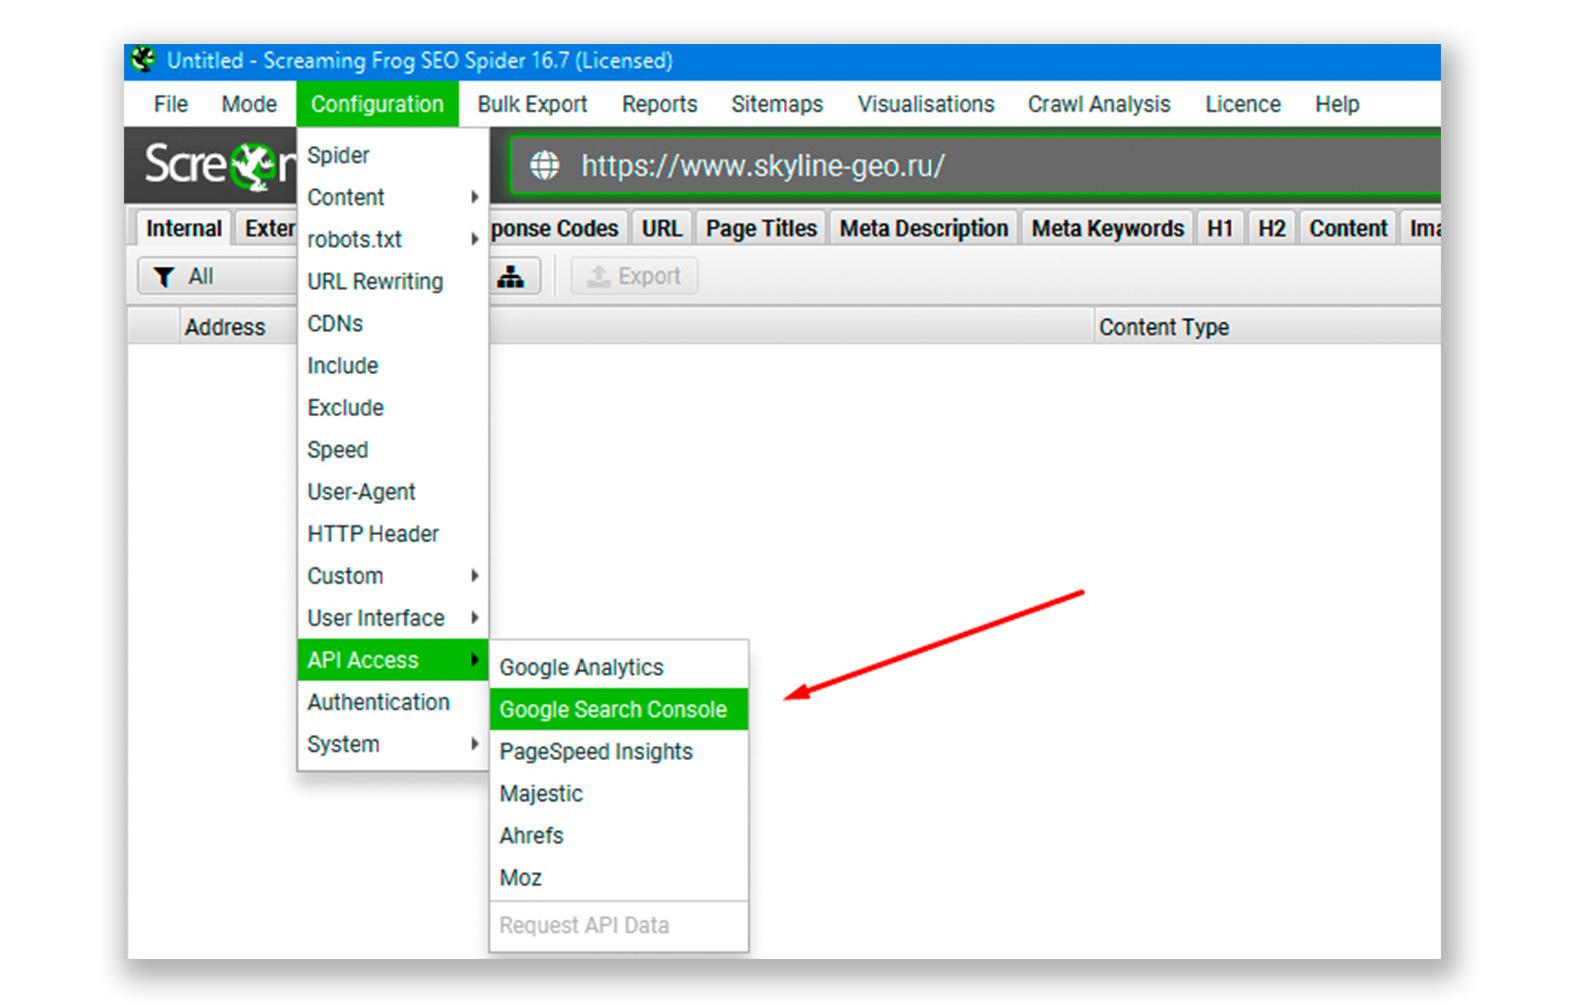Select HTTP Header configuration item
This screenshot has width=1571, height=1005.
tap(393, 533)
